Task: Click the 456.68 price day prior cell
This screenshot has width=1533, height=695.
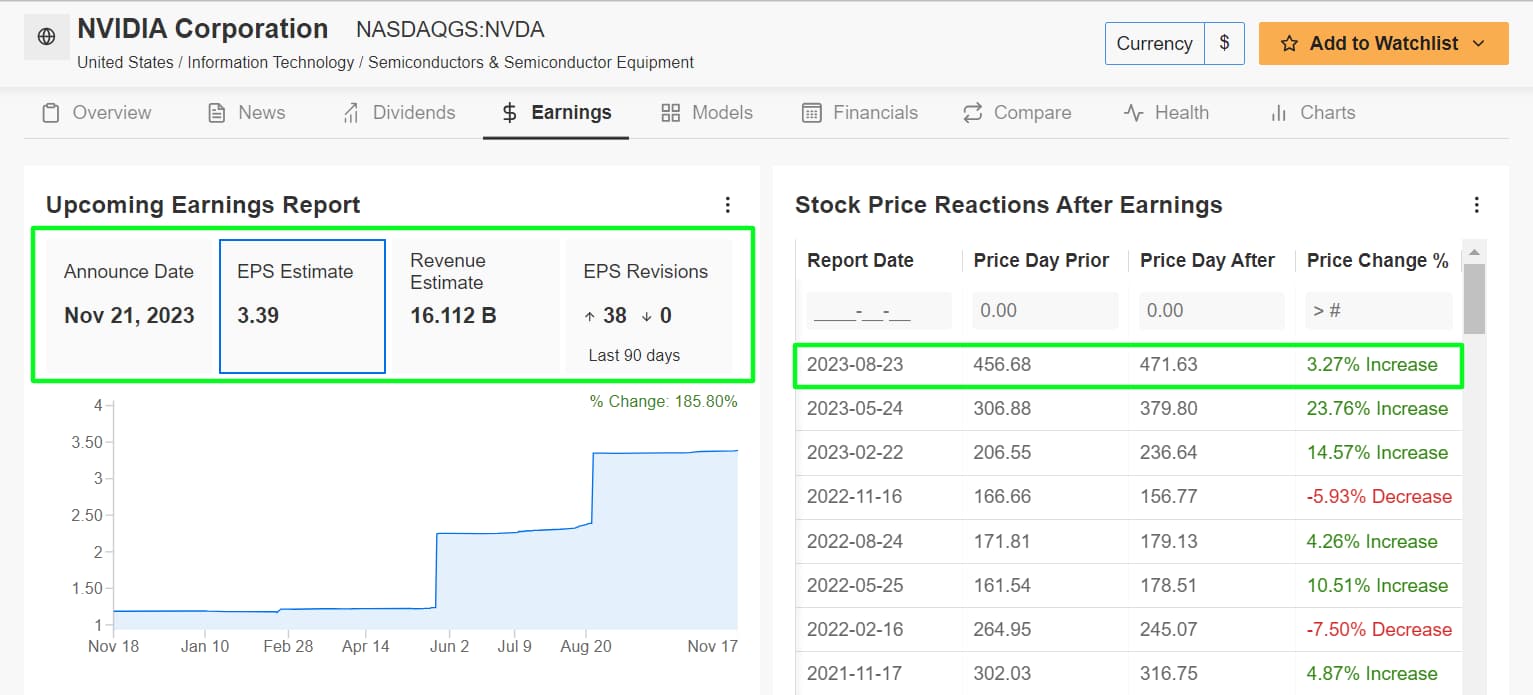Action: [1002, 365]
